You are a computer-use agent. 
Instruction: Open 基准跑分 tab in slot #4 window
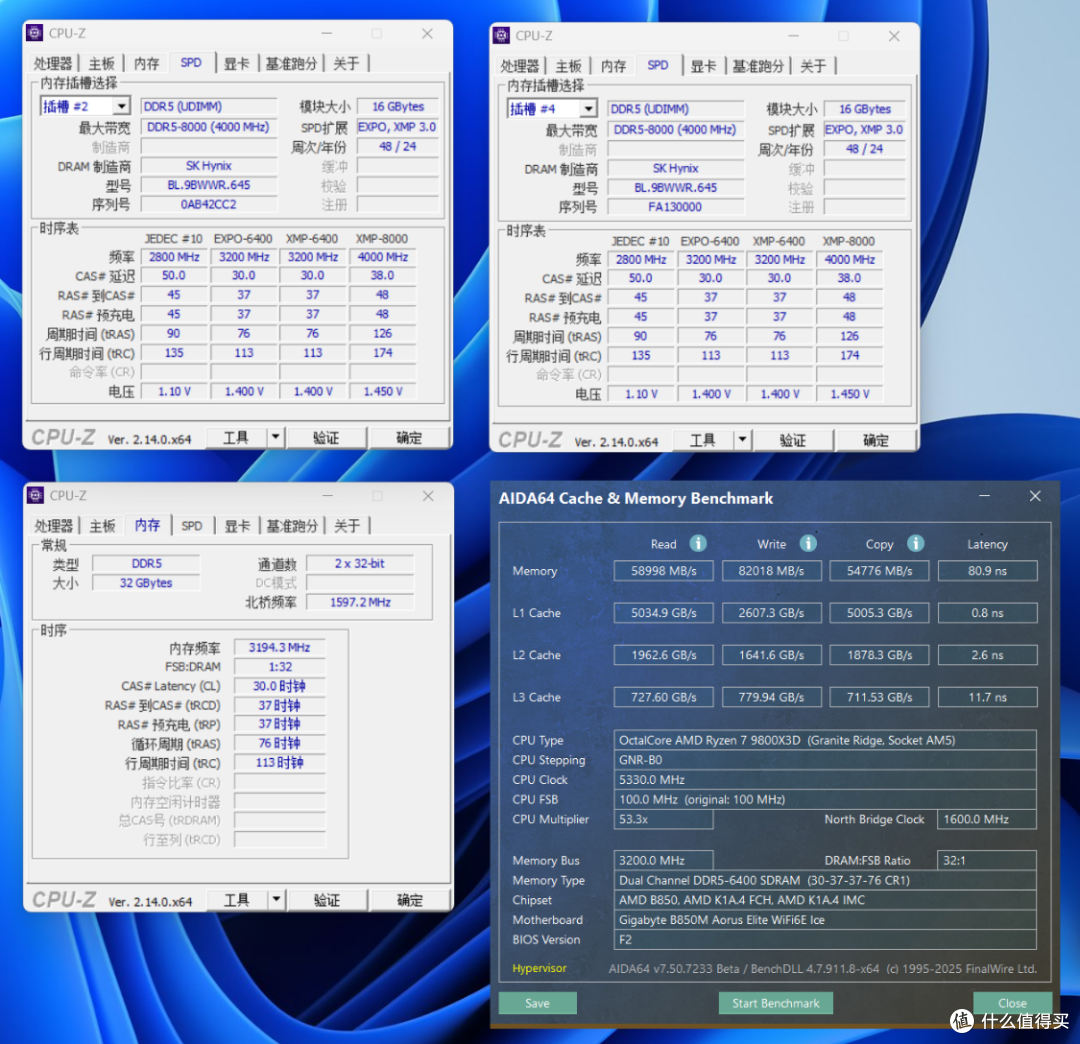point(758,66)
